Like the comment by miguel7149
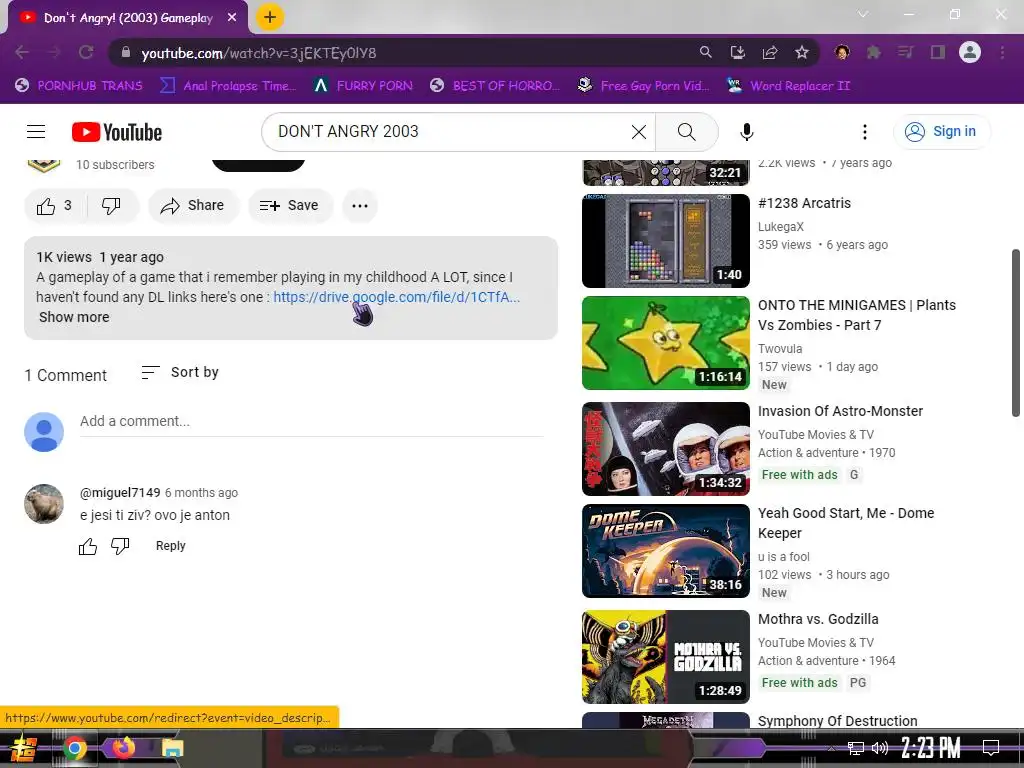This screenshot has width=1024, height=768. (88, 546)
